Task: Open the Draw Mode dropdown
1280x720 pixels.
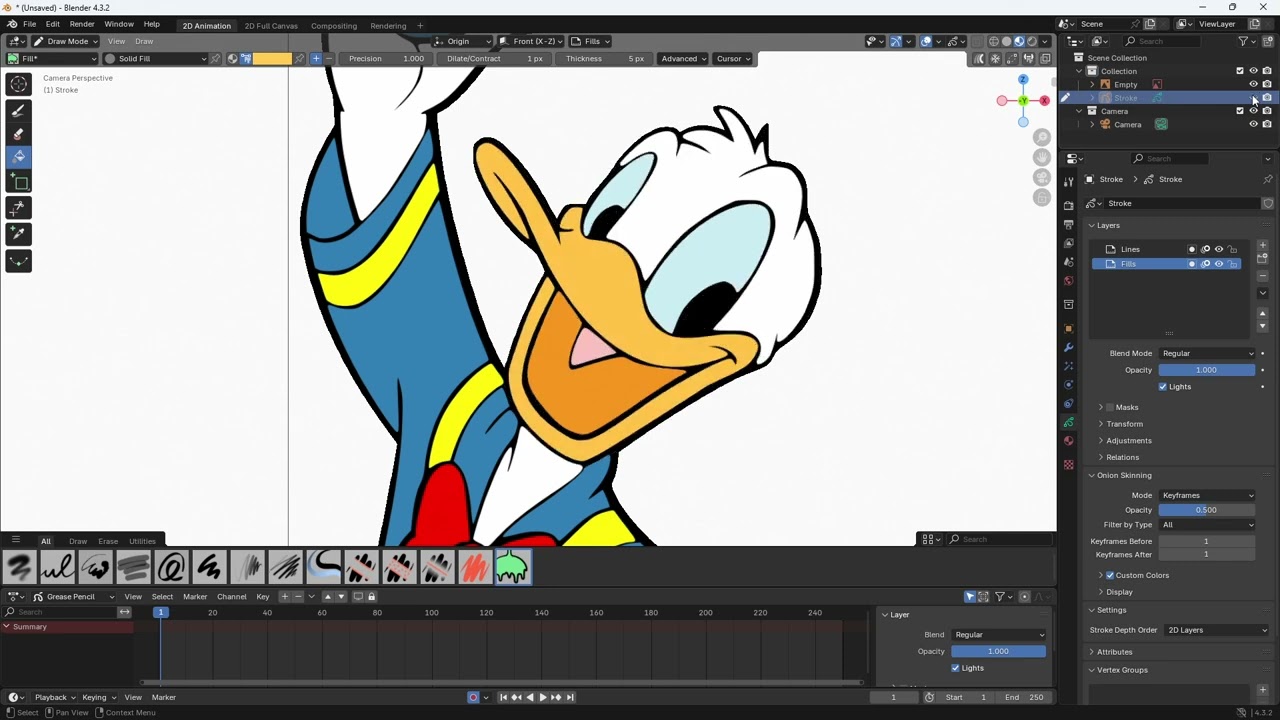Action: pos(66,41)
